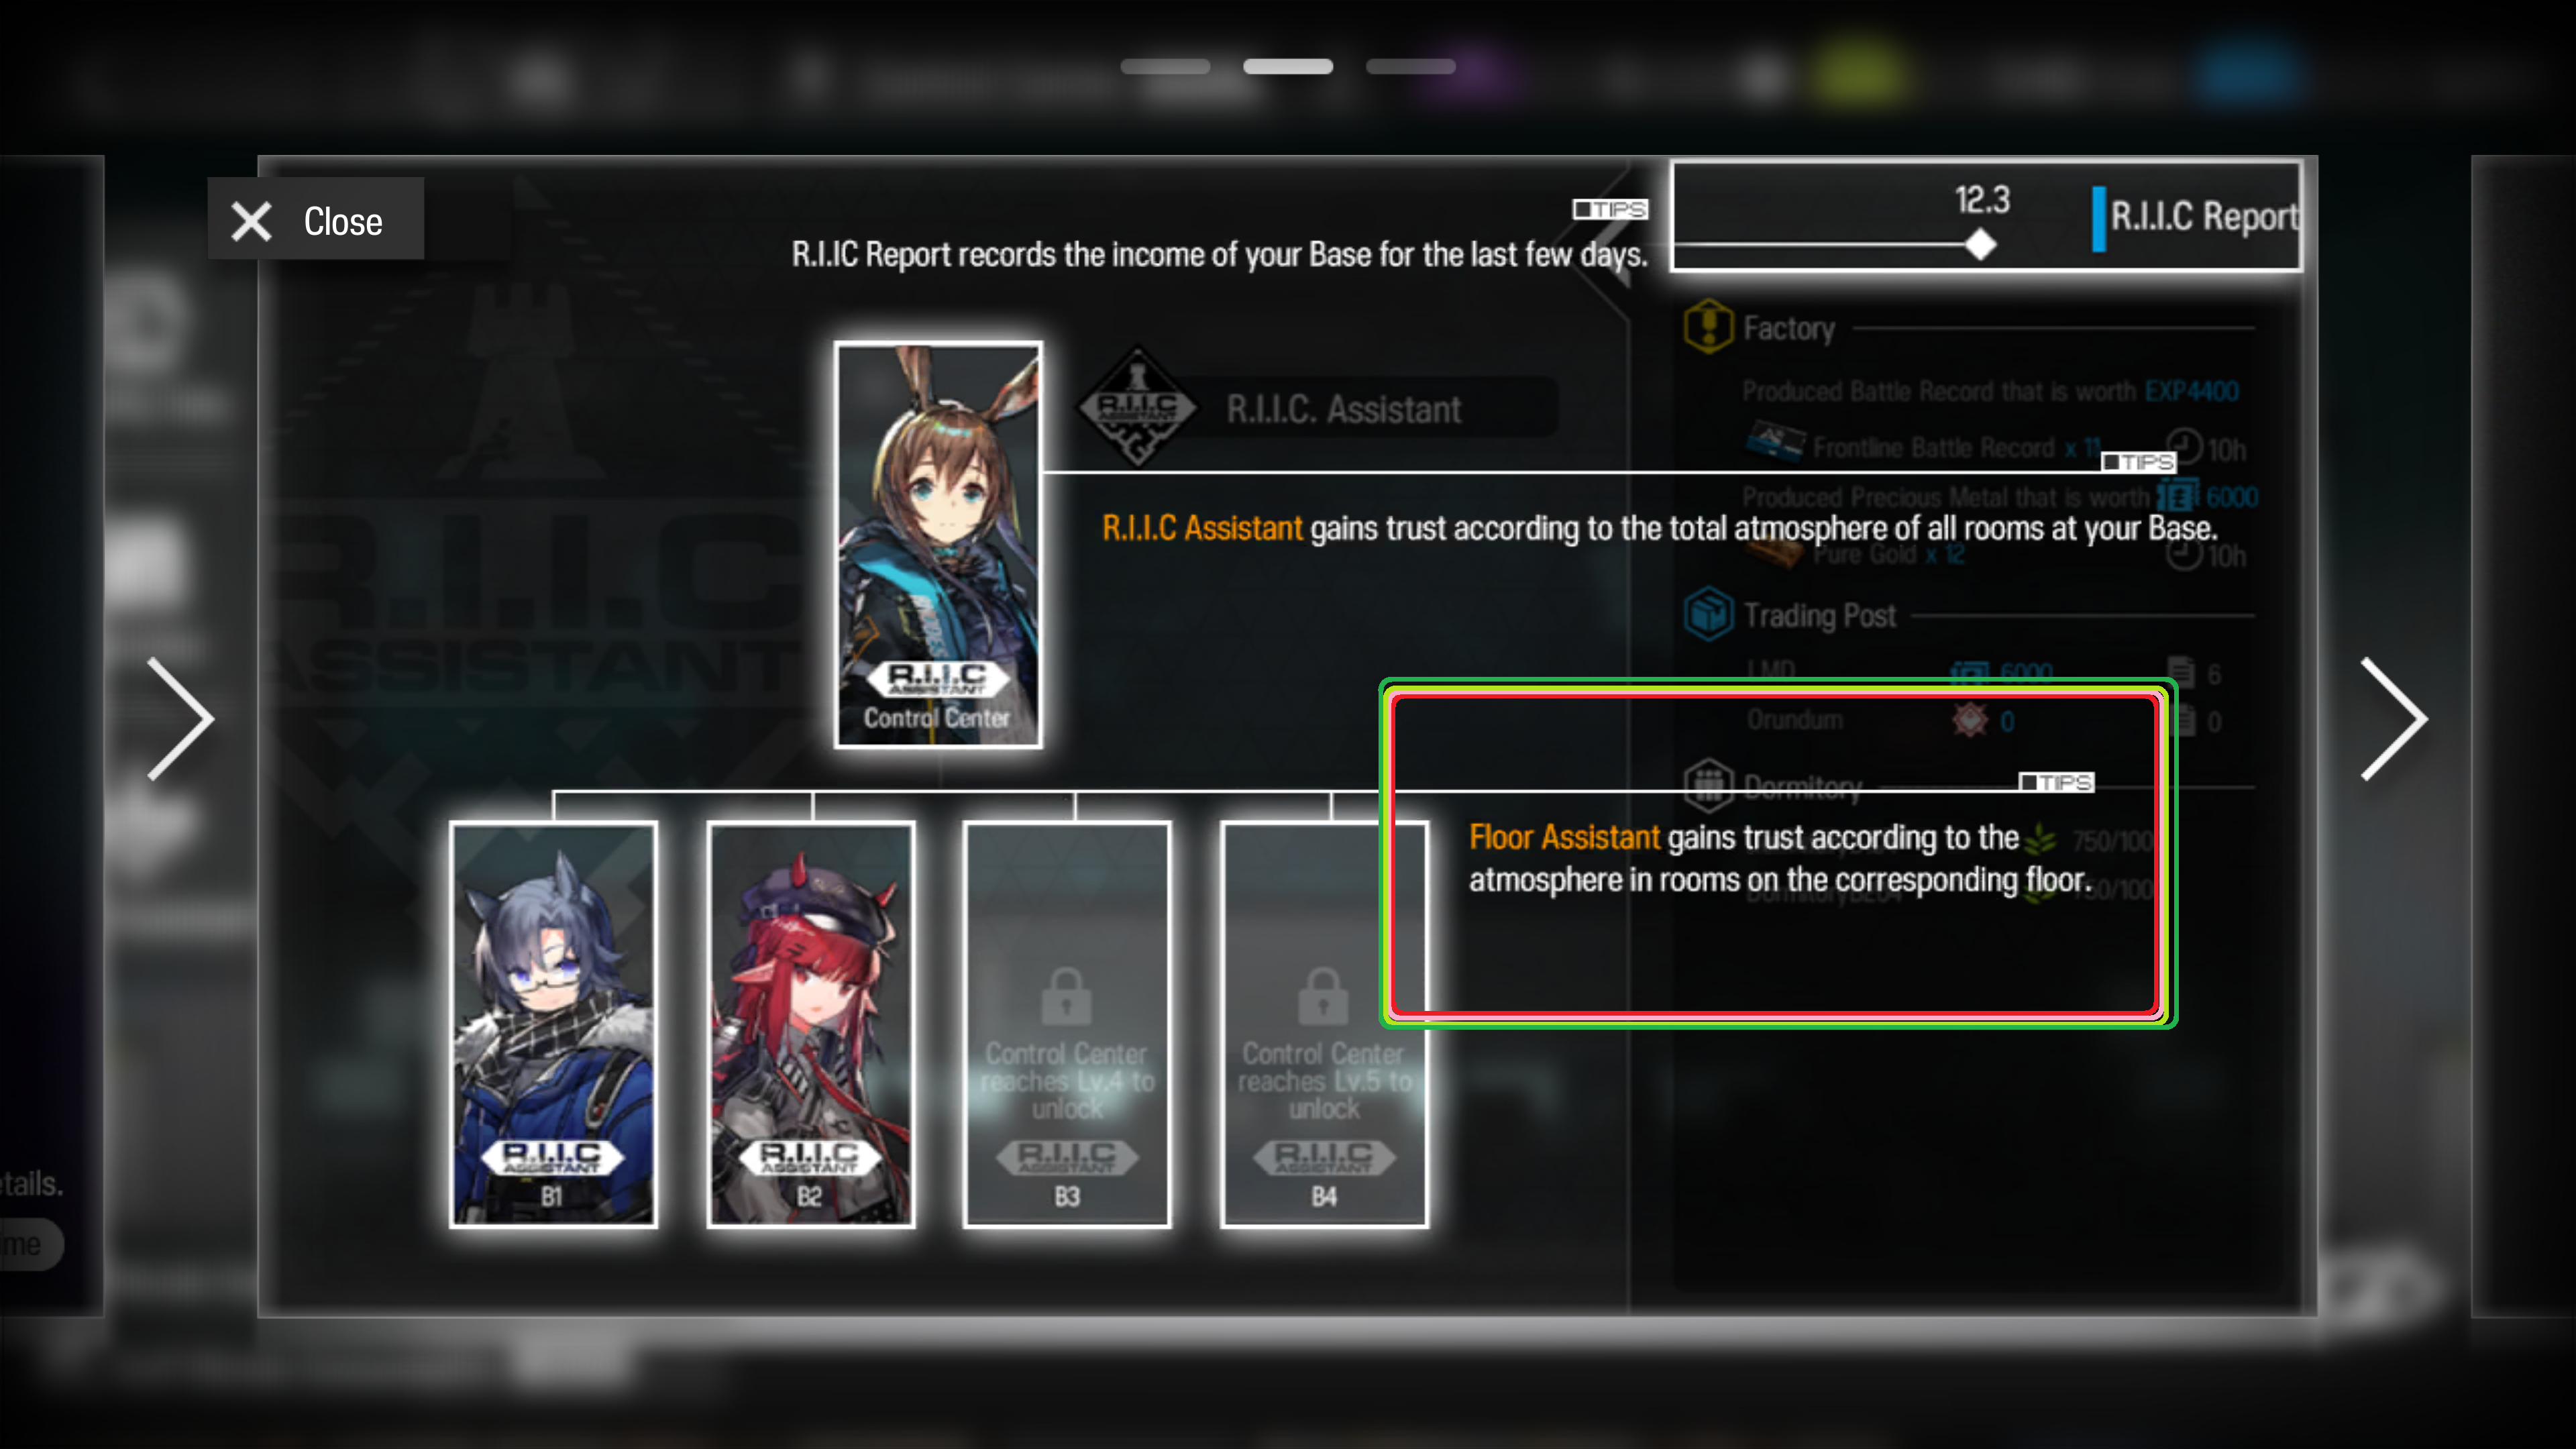The image size is (2576, 1449).
Task: Click the Dormitory section icon
Action: [1708, 786]
